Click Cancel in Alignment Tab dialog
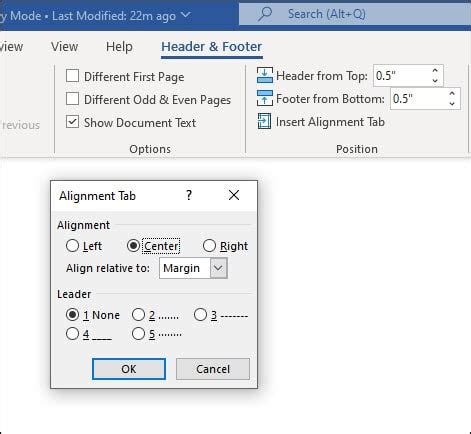 pyautogui.click(x=213, y=369)
